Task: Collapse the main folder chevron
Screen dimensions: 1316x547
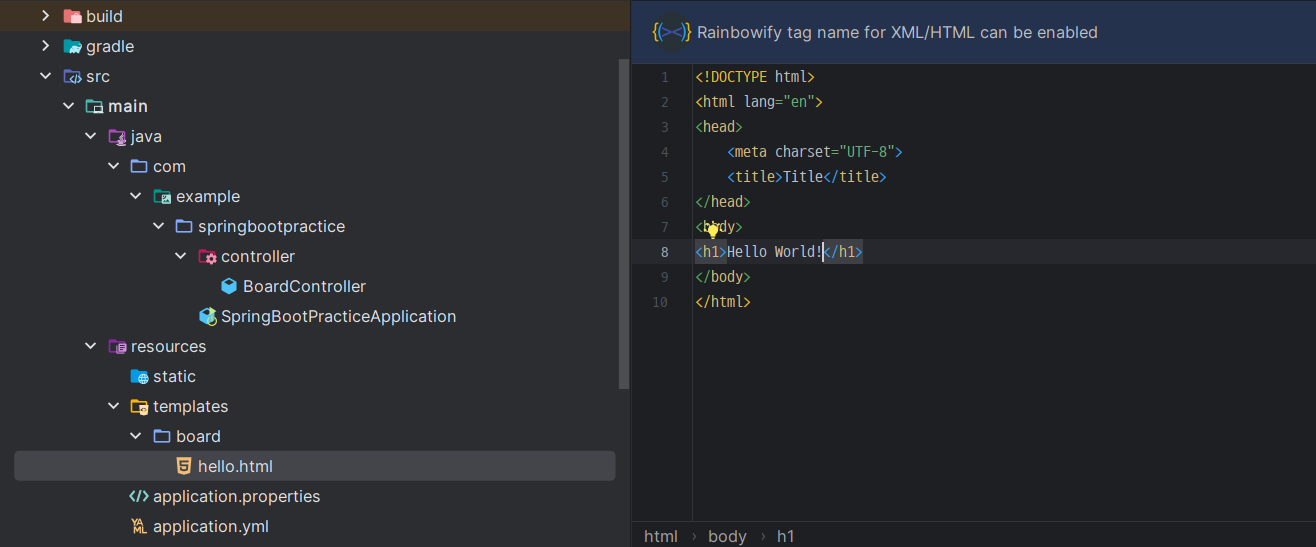Action: (68, 106)
